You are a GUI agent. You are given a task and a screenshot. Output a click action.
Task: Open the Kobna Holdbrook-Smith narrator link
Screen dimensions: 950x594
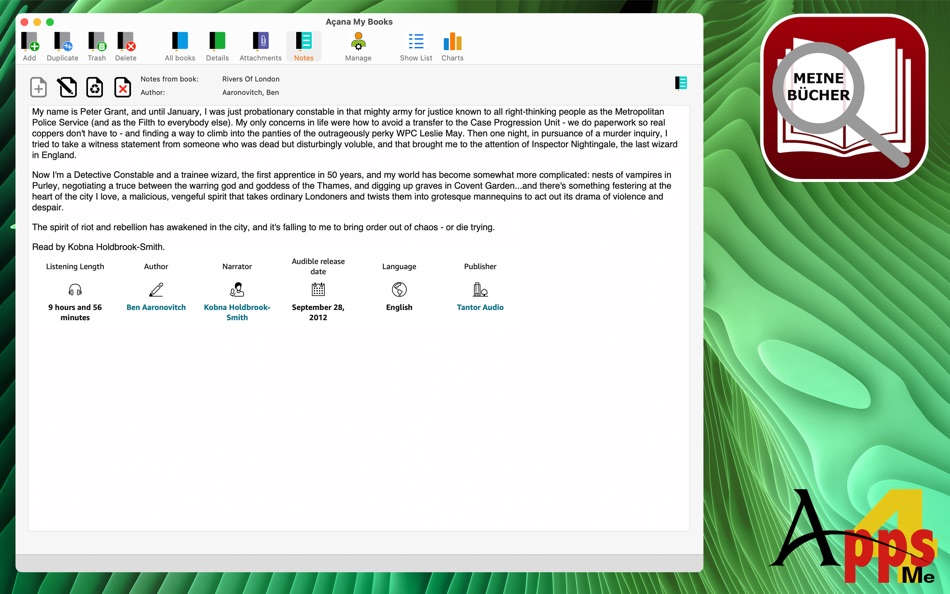(237, 312)
